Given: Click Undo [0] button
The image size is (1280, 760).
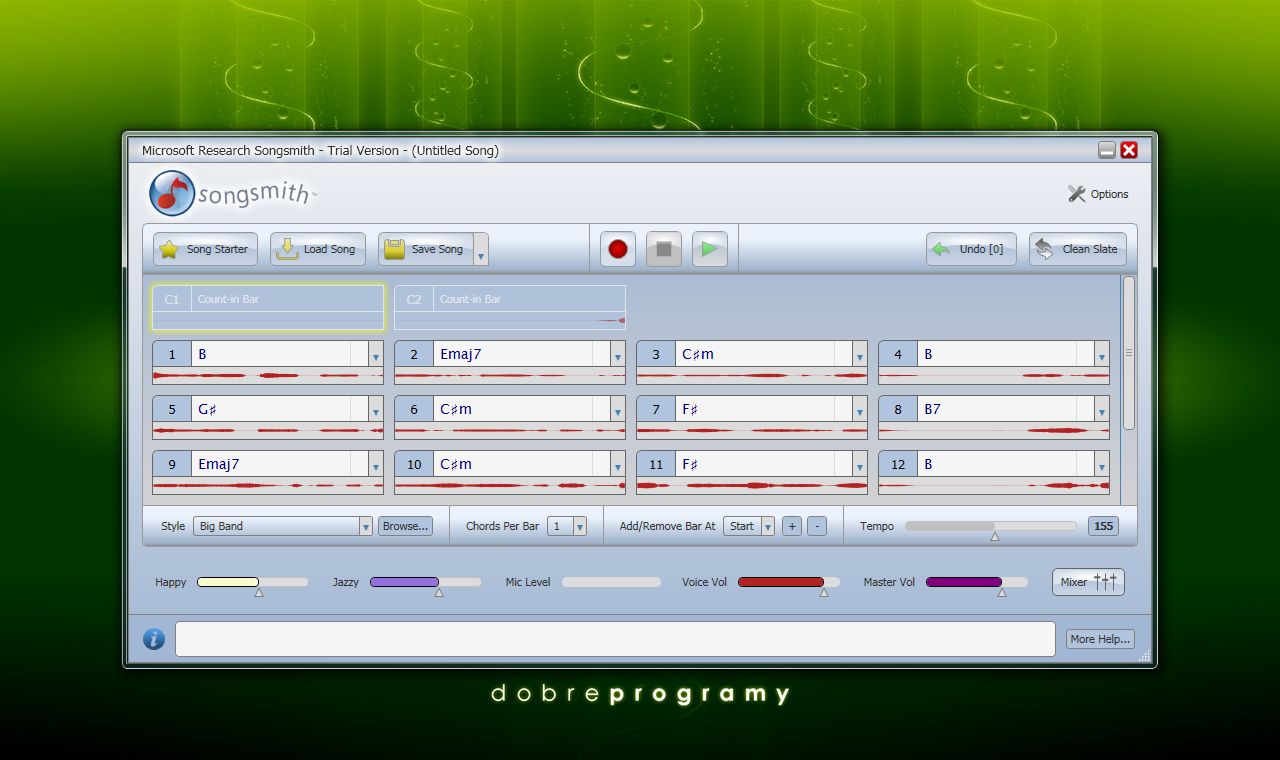Looking at the screenshot, I should point(971,249).
